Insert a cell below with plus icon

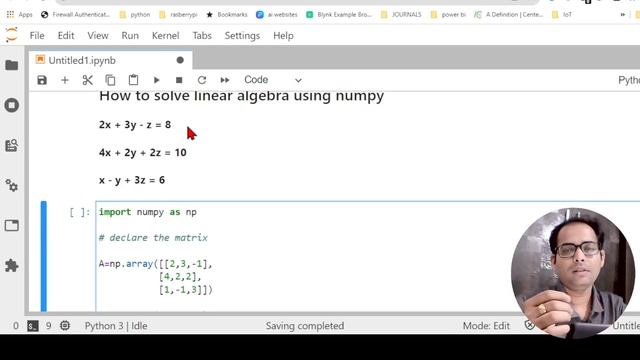point(64,80)
